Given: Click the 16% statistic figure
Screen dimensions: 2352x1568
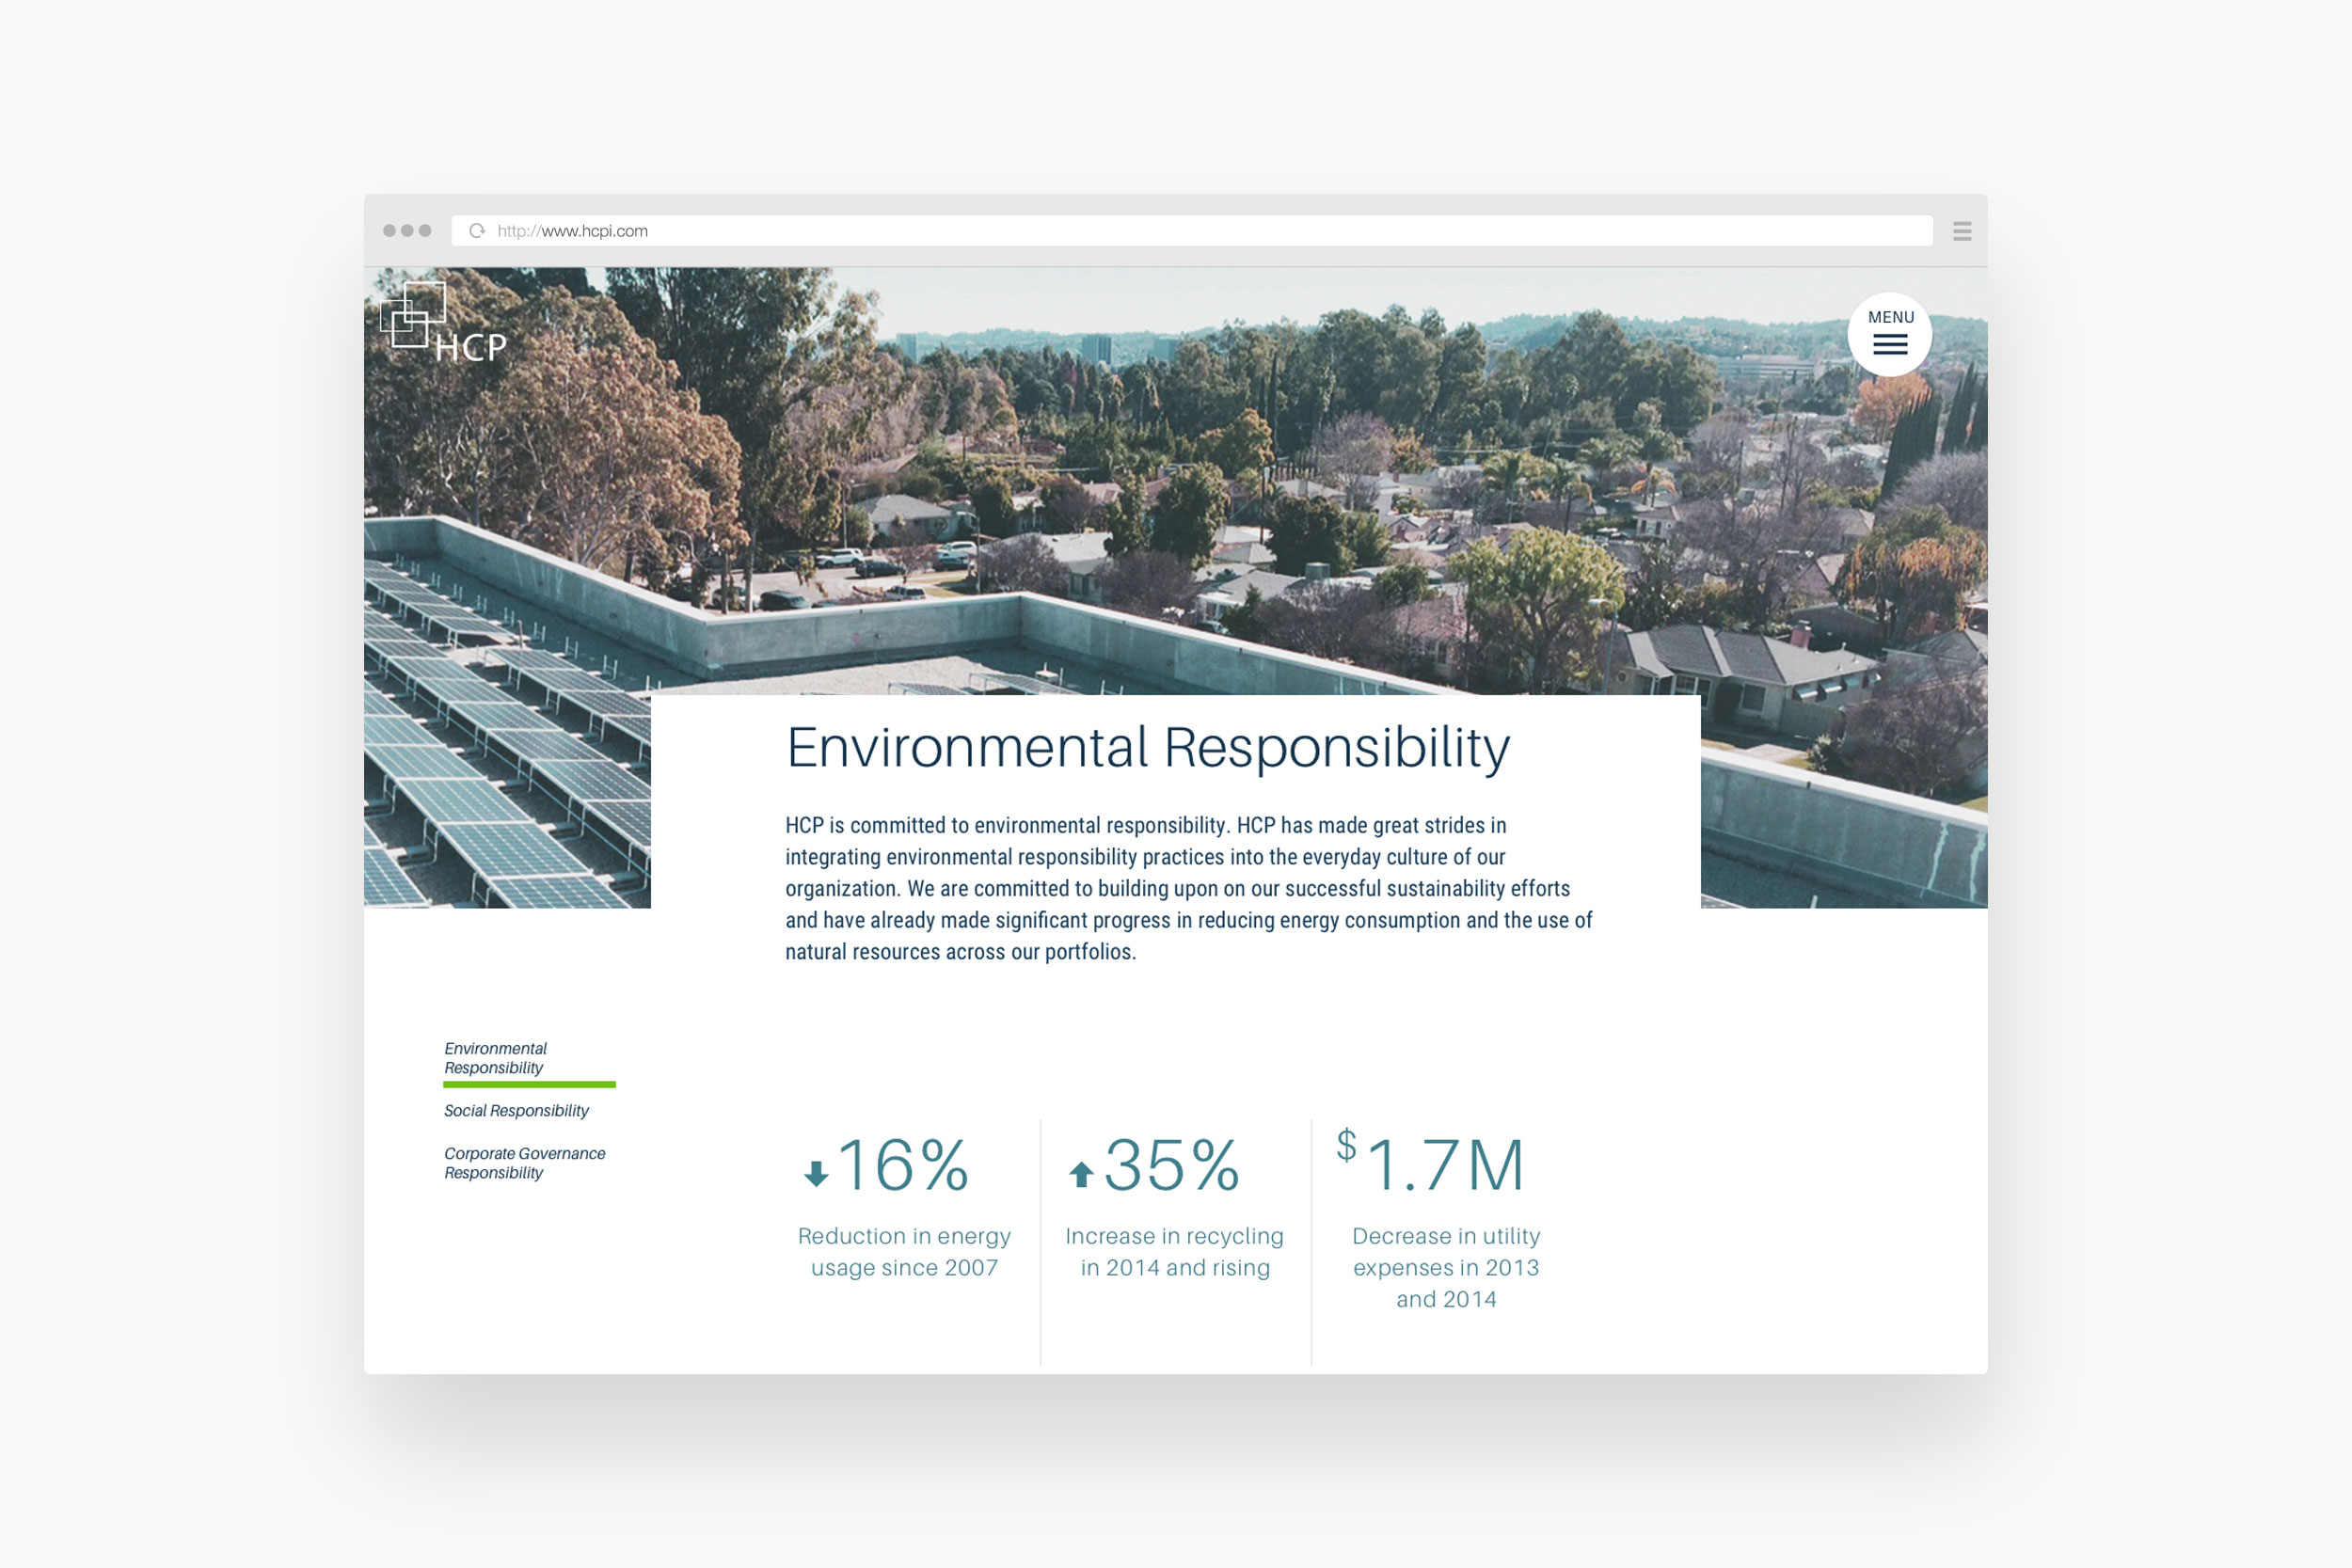Looking at the screenshot, I should 903,1165.
